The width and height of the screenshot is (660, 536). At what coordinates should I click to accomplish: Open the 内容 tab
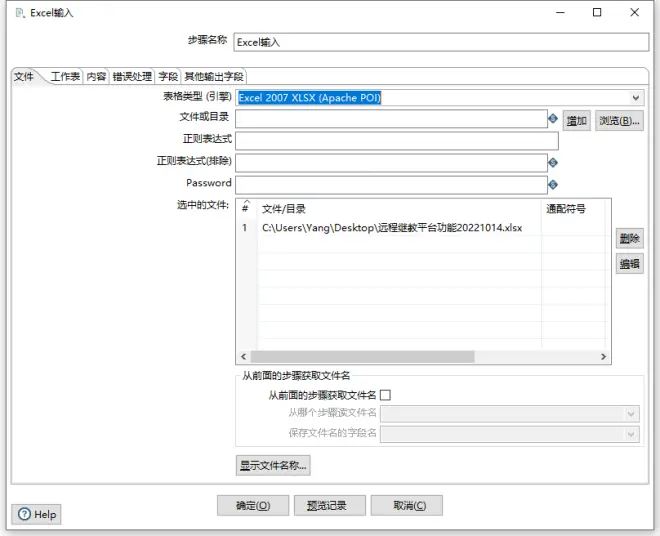(96, 76)
